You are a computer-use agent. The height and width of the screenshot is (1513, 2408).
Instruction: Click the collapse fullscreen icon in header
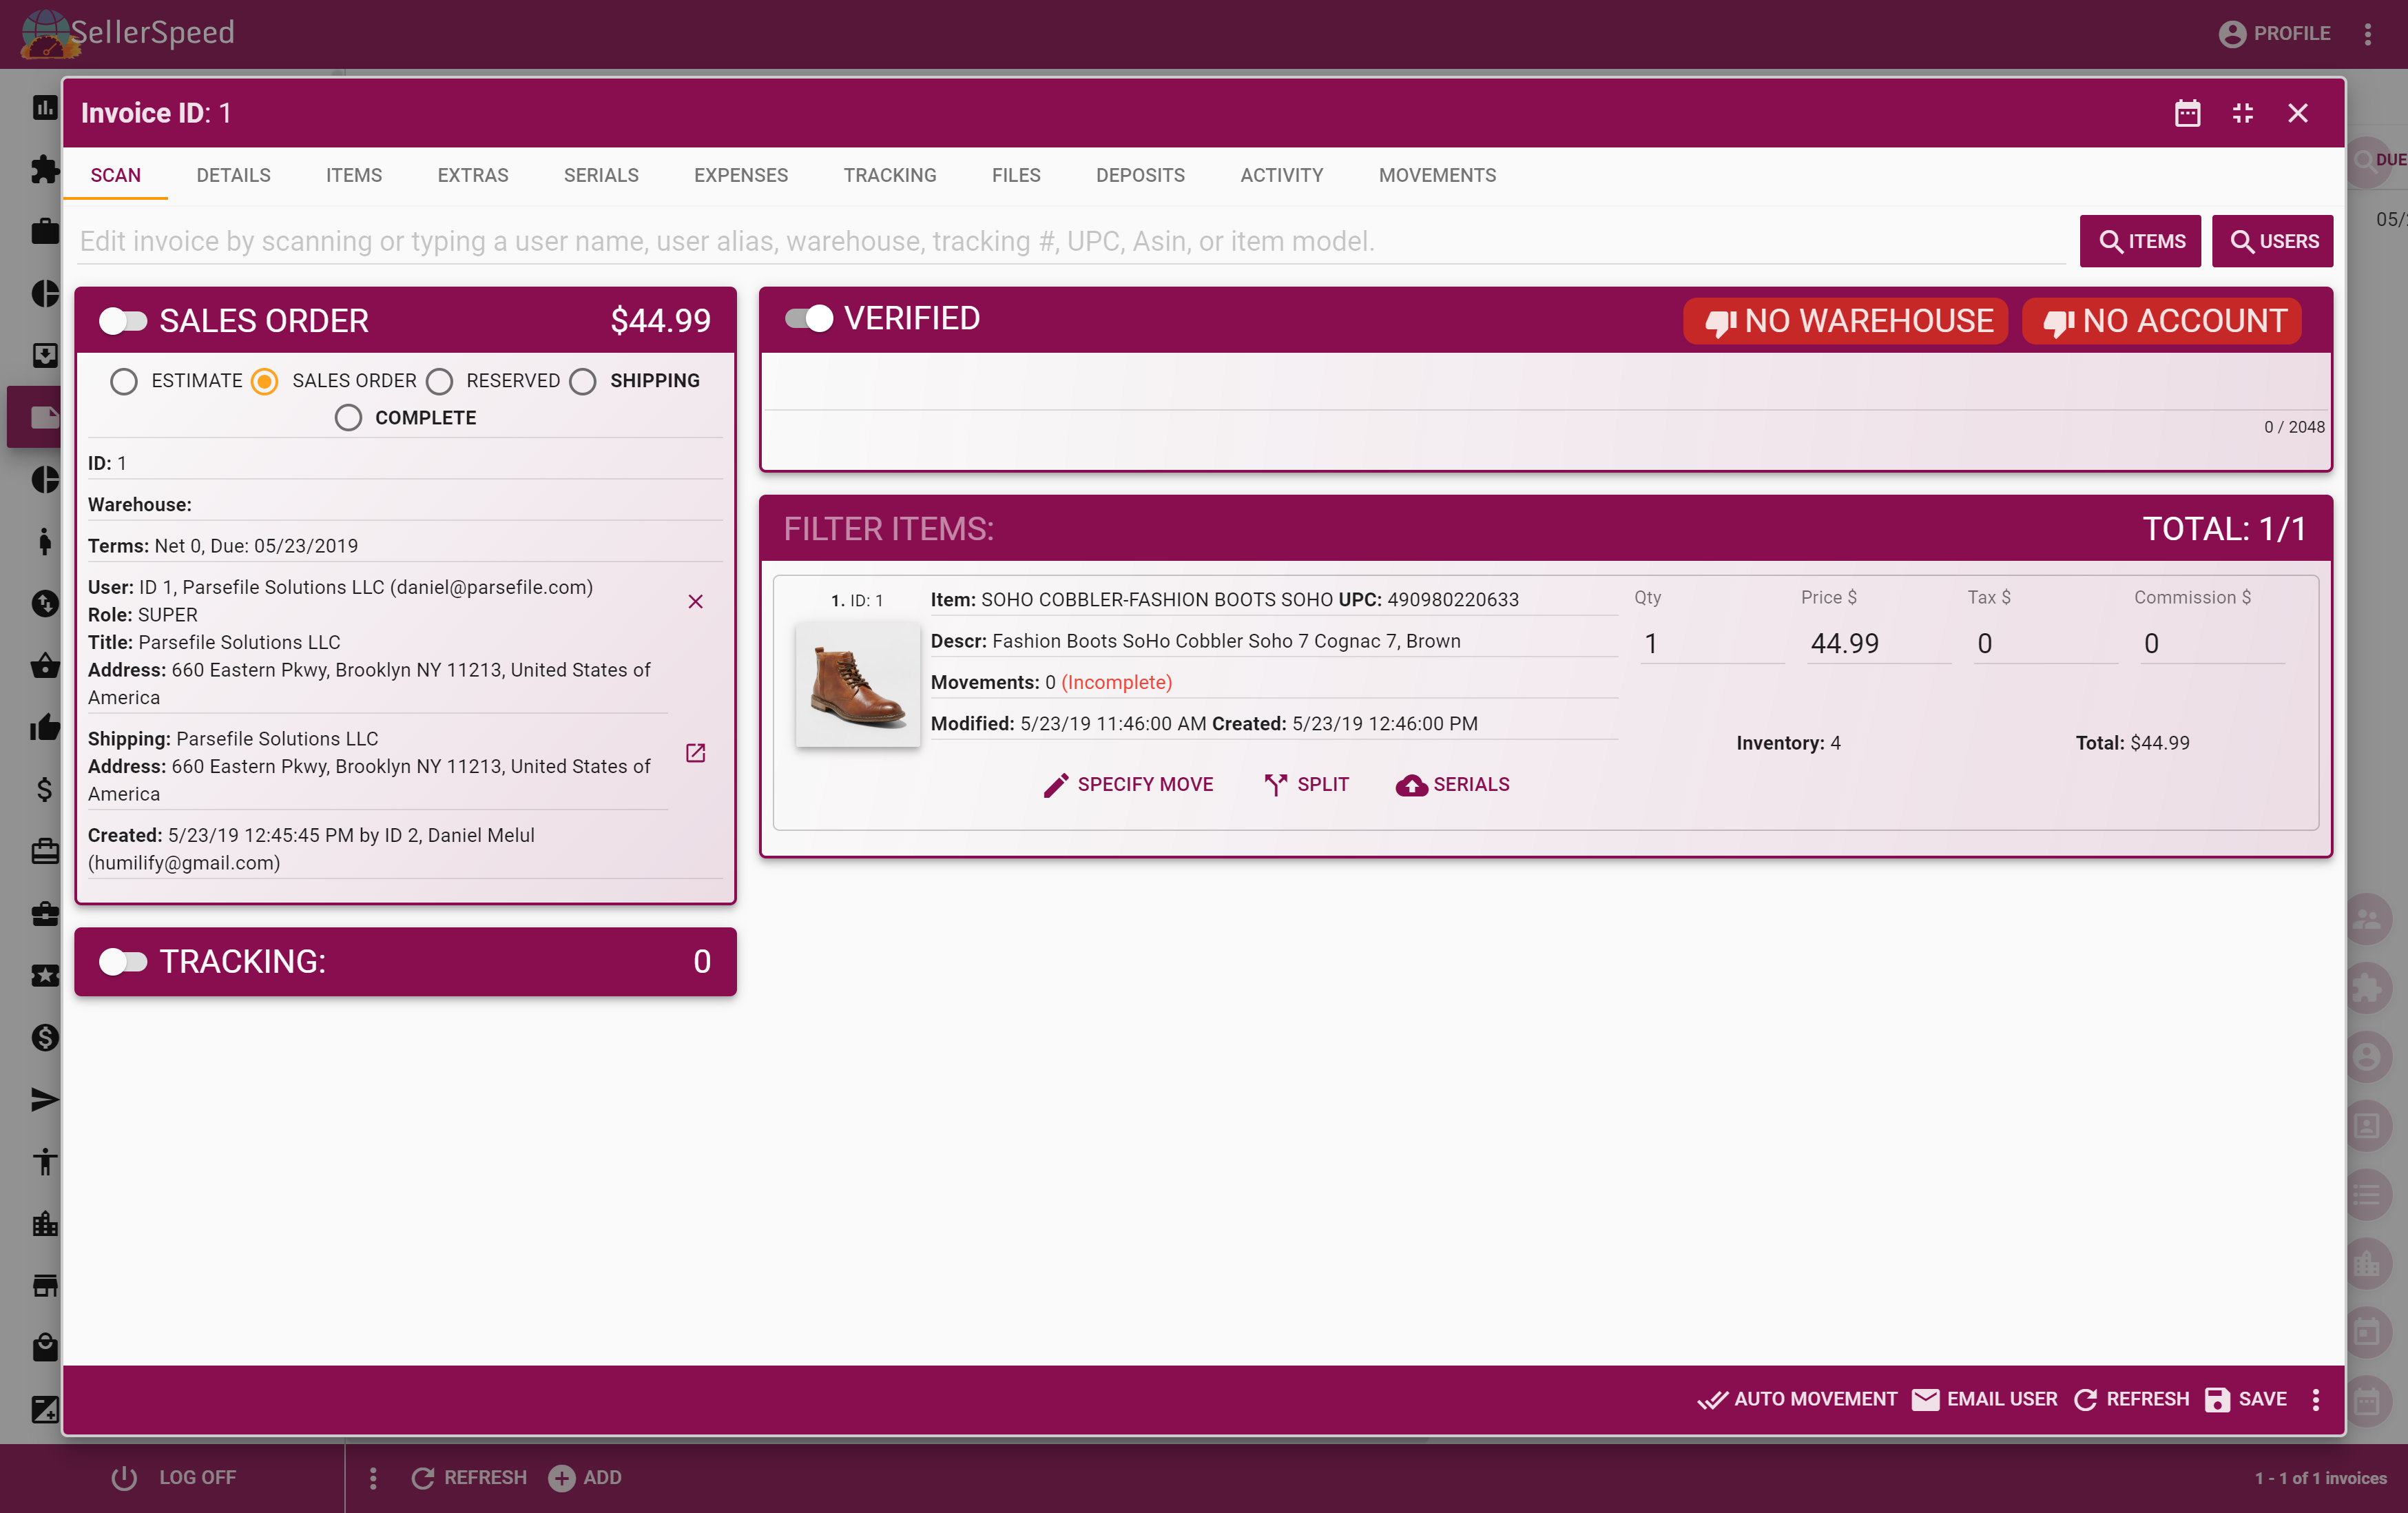(2242, 113)
